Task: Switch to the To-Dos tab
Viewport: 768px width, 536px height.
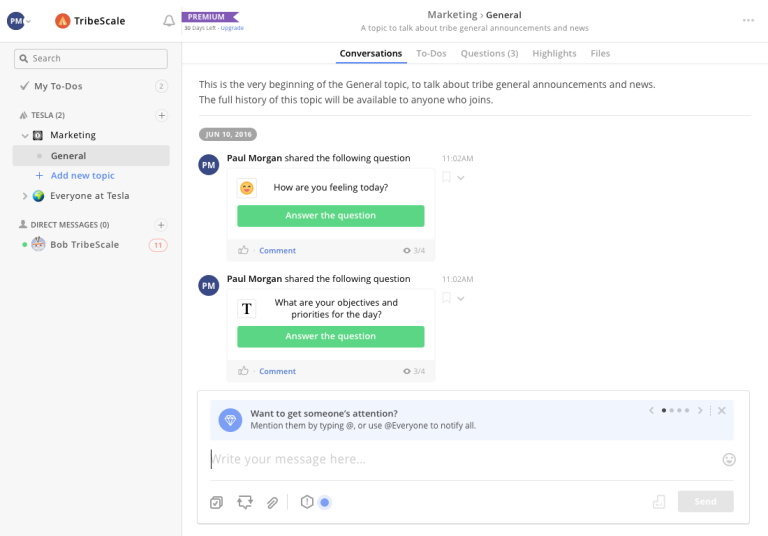Action: 431,53
